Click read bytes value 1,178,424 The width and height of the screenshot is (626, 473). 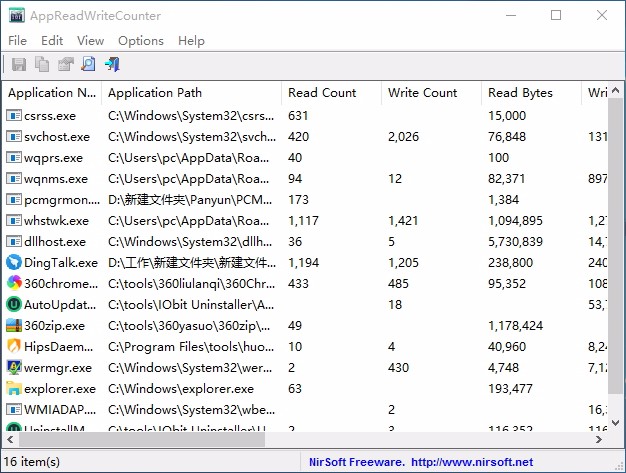(515, 326)
